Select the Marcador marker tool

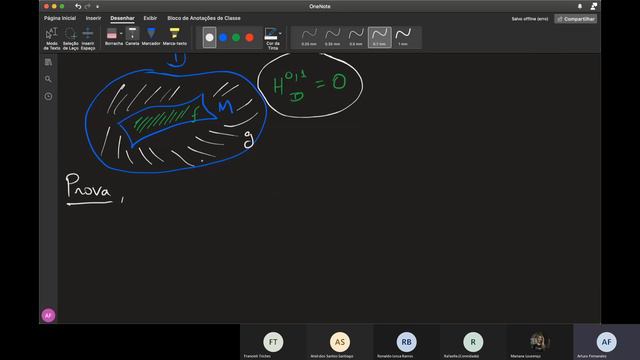[151, 36]
